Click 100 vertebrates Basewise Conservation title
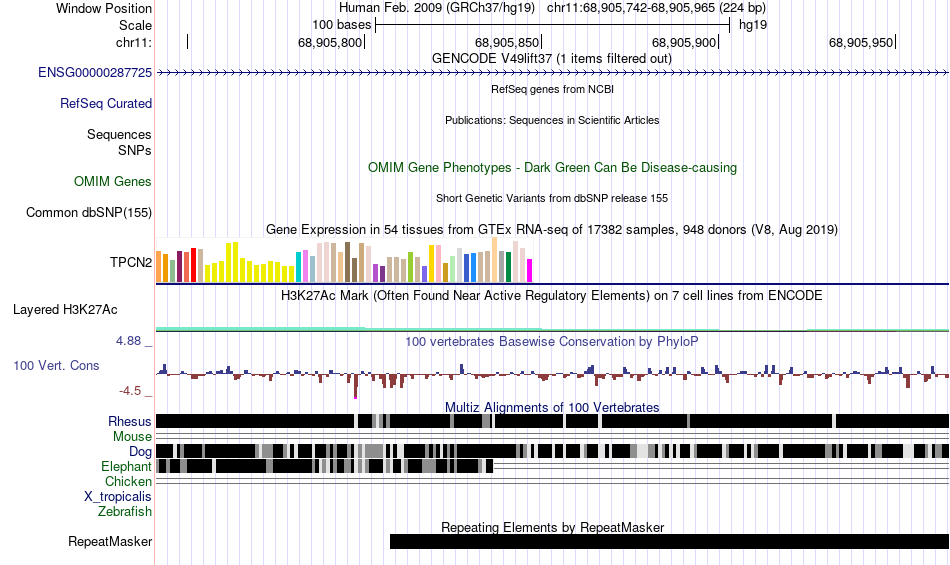950x565 pixels. tap(552, 342)
